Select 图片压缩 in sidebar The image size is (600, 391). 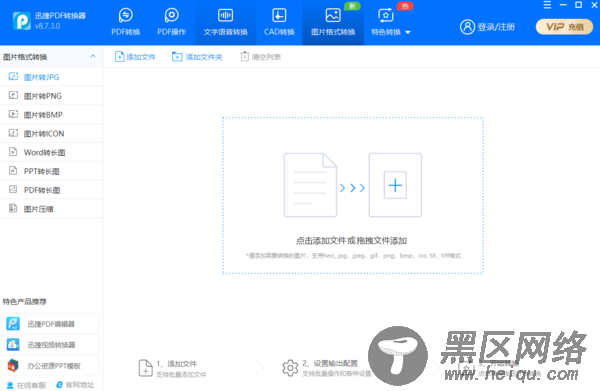[x=51, y=209]
